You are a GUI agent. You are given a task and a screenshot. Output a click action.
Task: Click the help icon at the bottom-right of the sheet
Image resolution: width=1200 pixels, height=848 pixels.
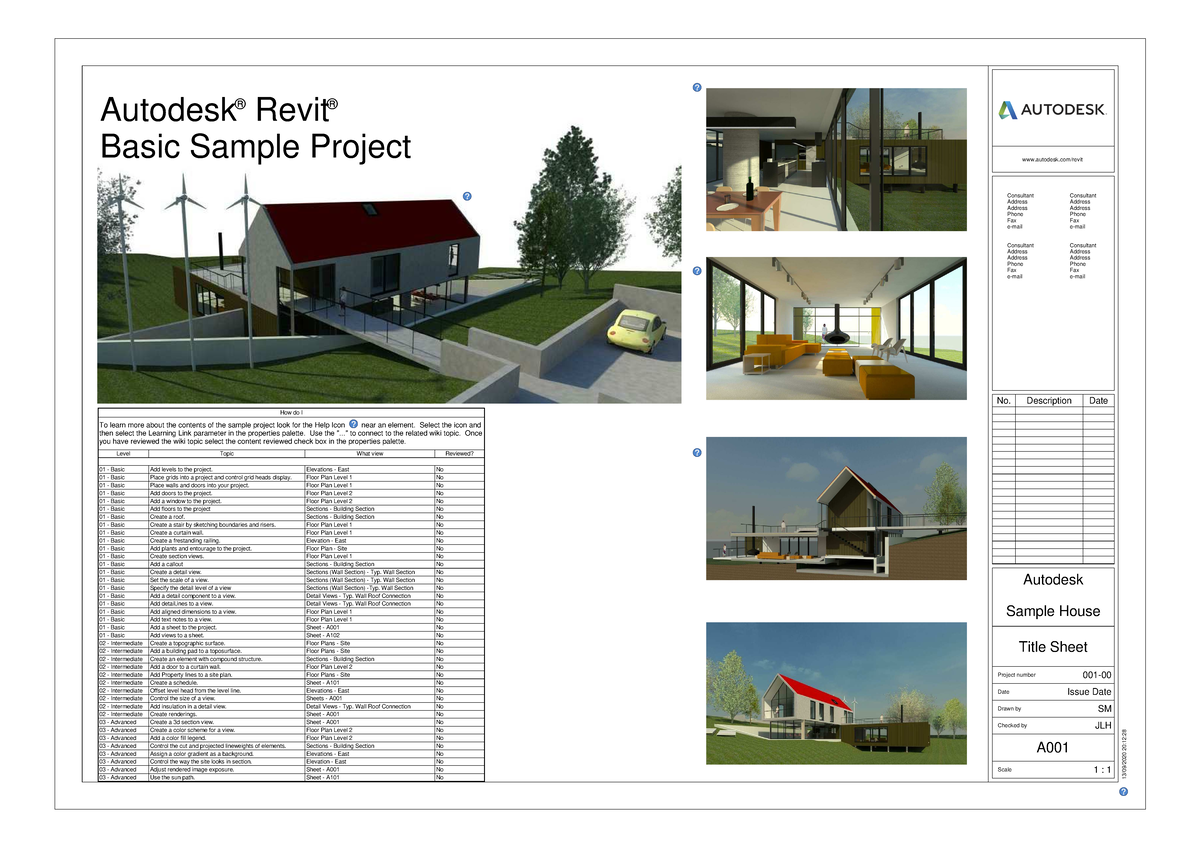click(1122, 791)
